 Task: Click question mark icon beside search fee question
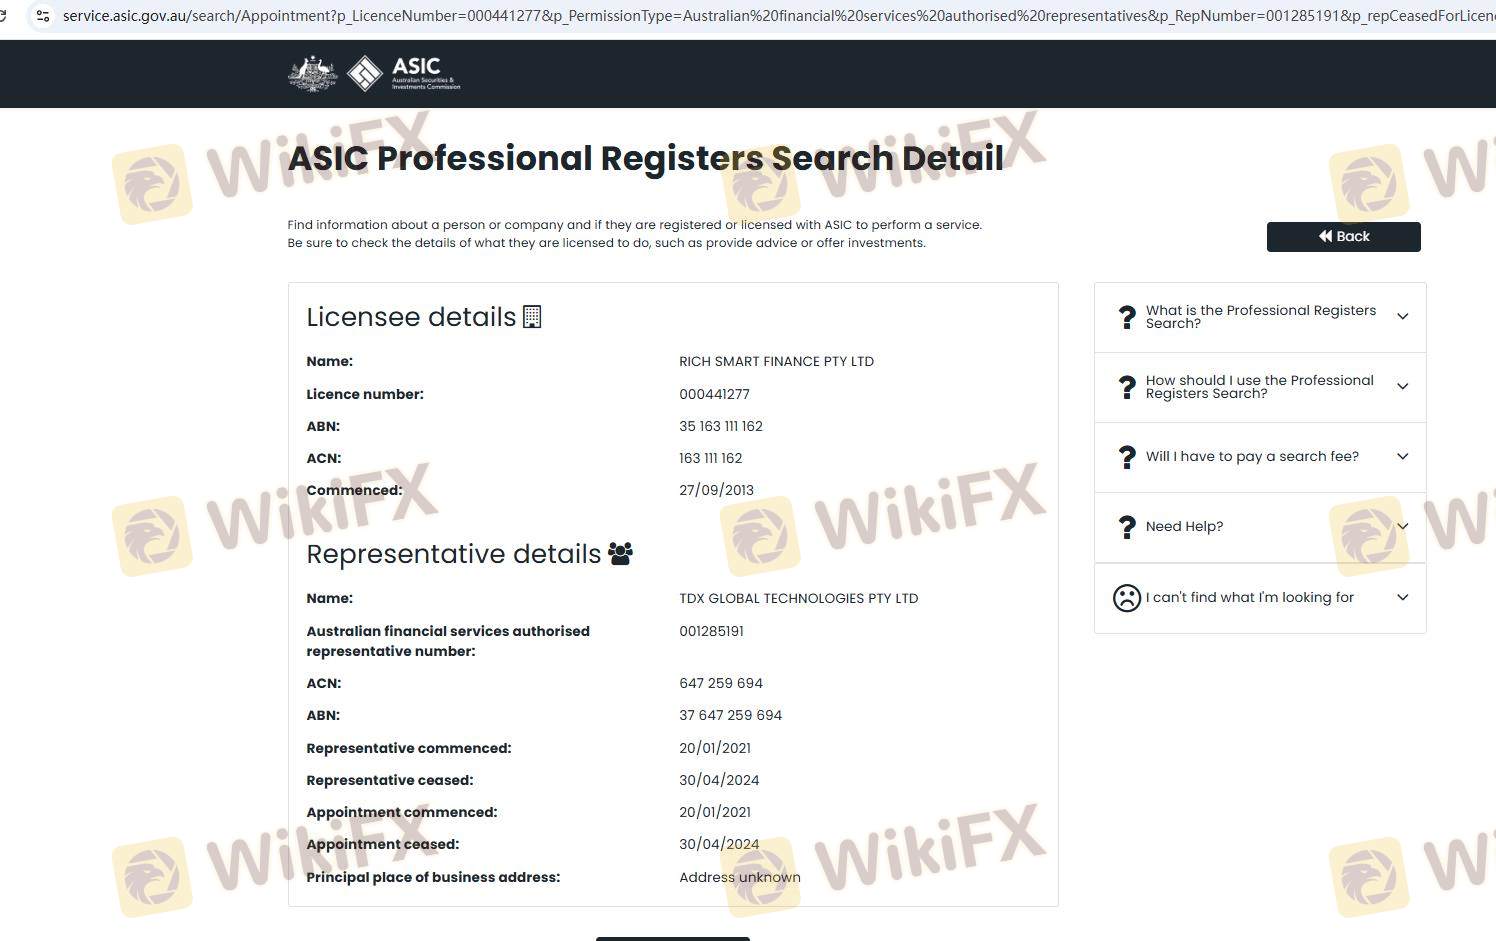click(x=1127, y=457)
